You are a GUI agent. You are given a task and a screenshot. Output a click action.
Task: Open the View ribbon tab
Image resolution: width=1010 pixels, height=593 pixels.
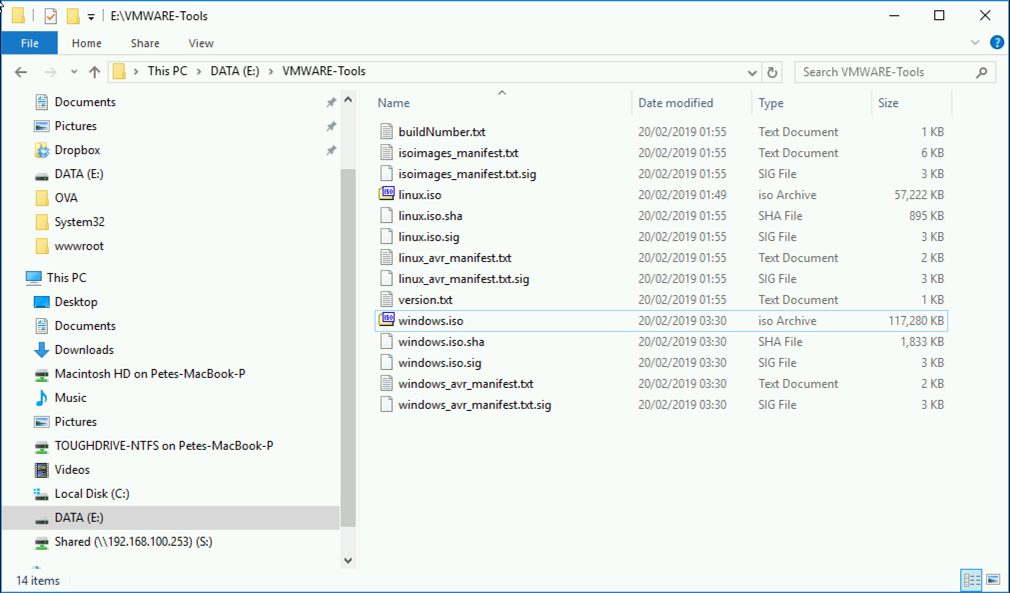[201, 43]
